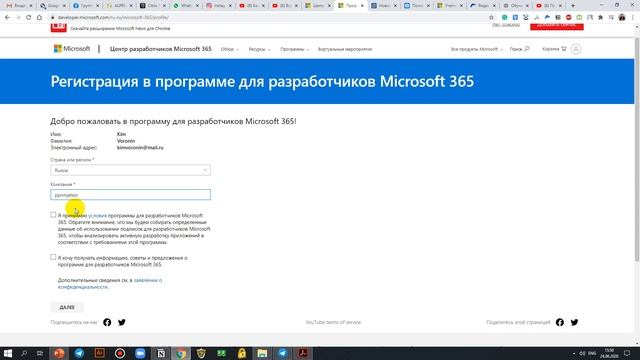Open 'Виртуальные мероприятия' navigation item

coord(345,49)
